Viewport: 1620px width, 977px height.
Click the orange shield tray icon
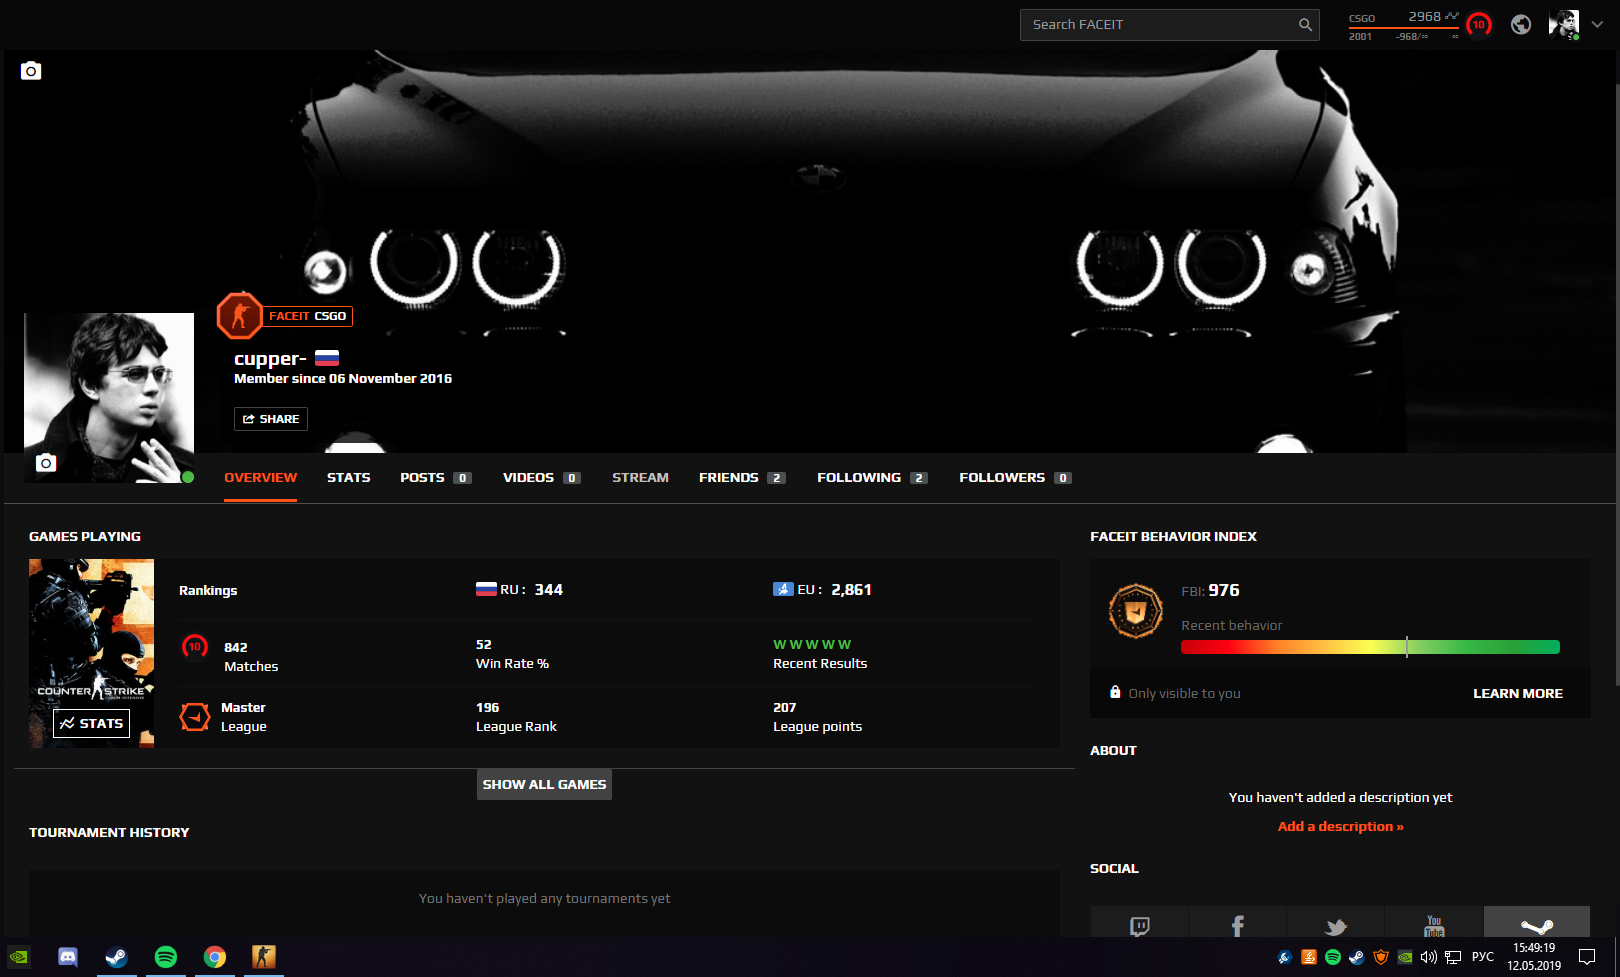coord(1381,957)
